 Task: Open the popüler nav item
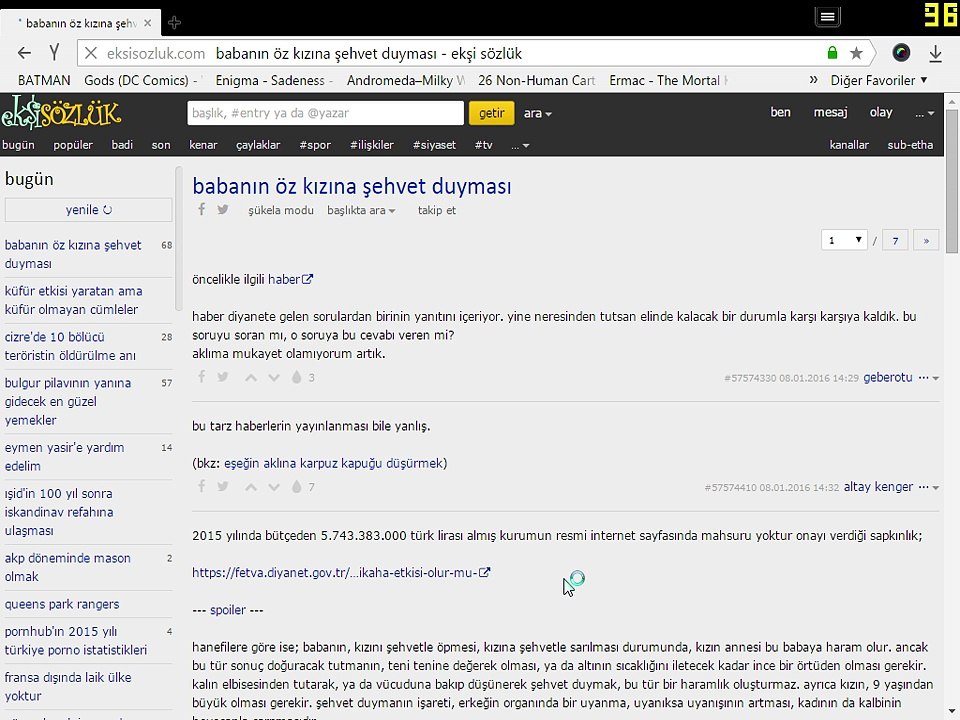pos(73,145)
